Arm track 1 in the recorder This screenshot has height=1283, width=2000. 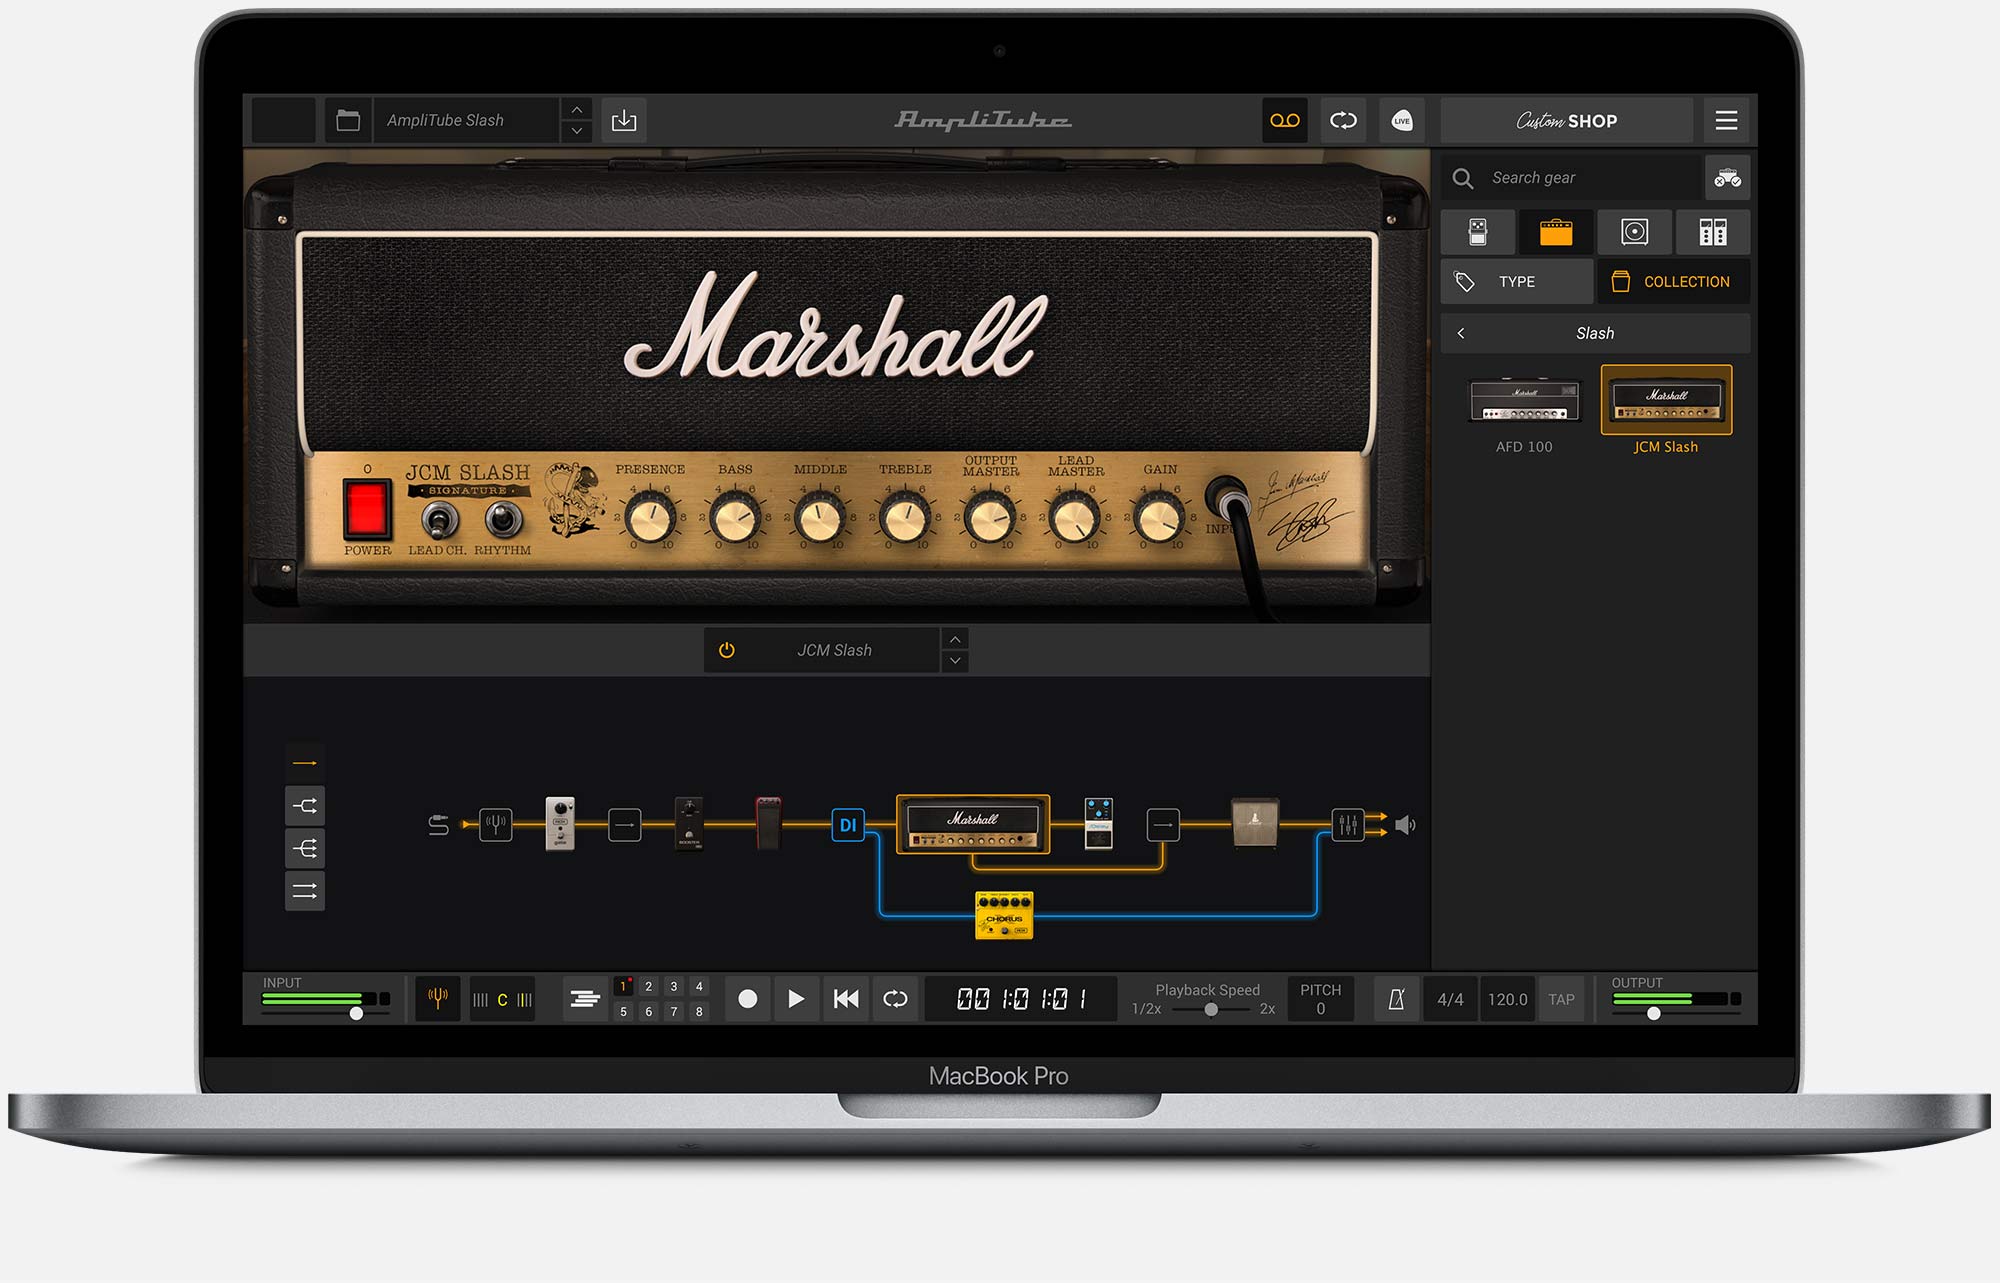pos(623,986)
